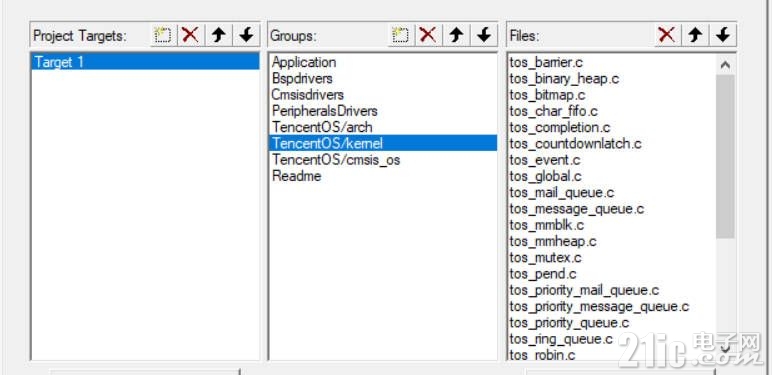
Task: Click the Files list scrollbar thumb
Action: 725,156
